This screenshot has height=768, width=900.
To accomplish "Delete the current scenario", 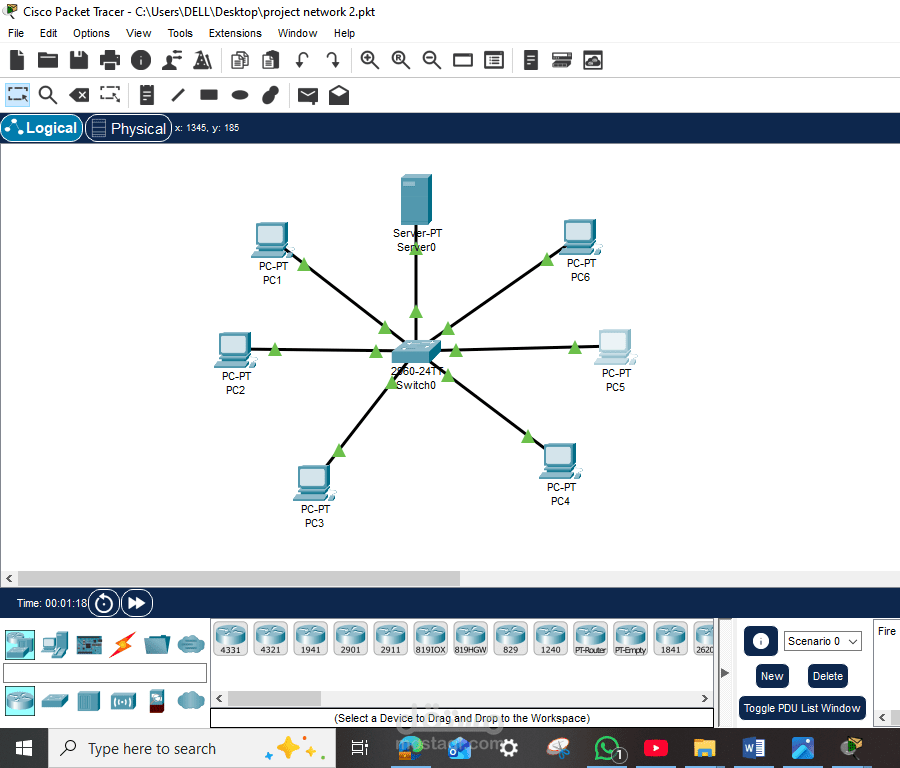I will click(827, 676).
